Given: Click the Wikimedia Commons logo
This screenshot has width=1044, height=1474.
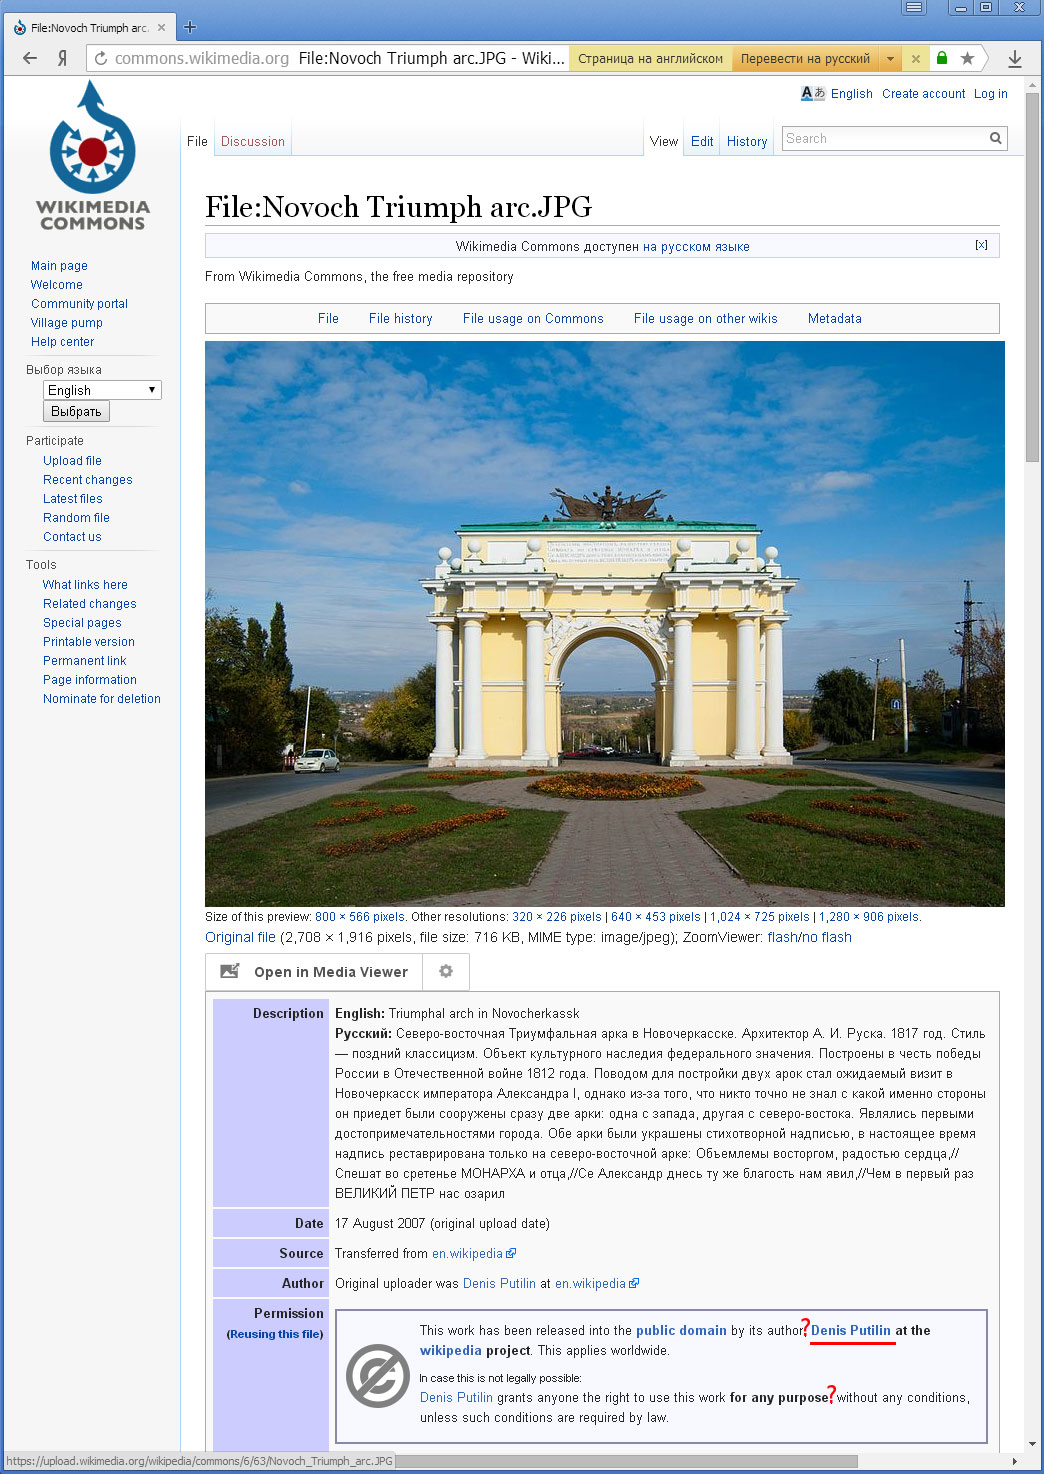Looking at the screenshot, I should 92,157.
